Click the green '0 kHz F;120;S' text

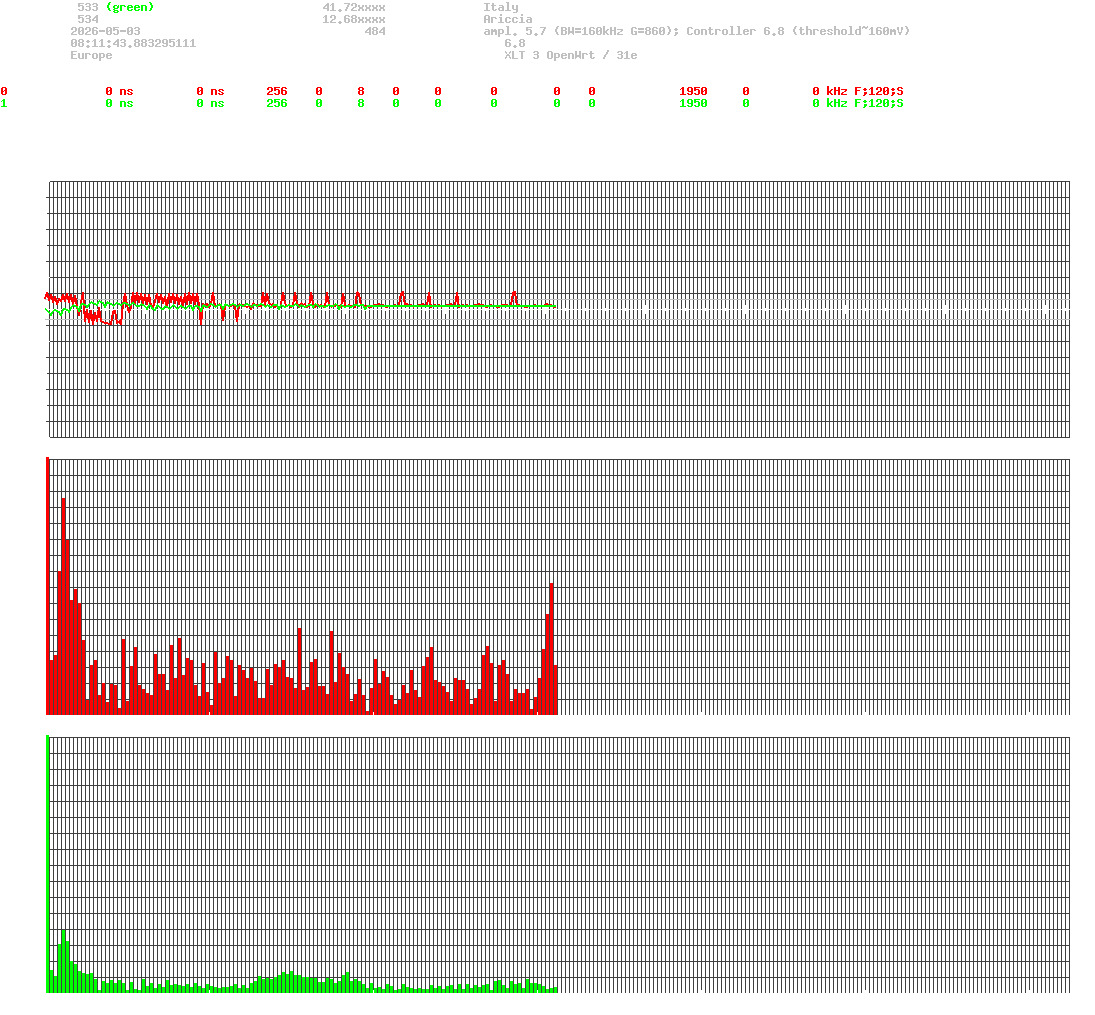coord(858,103)
